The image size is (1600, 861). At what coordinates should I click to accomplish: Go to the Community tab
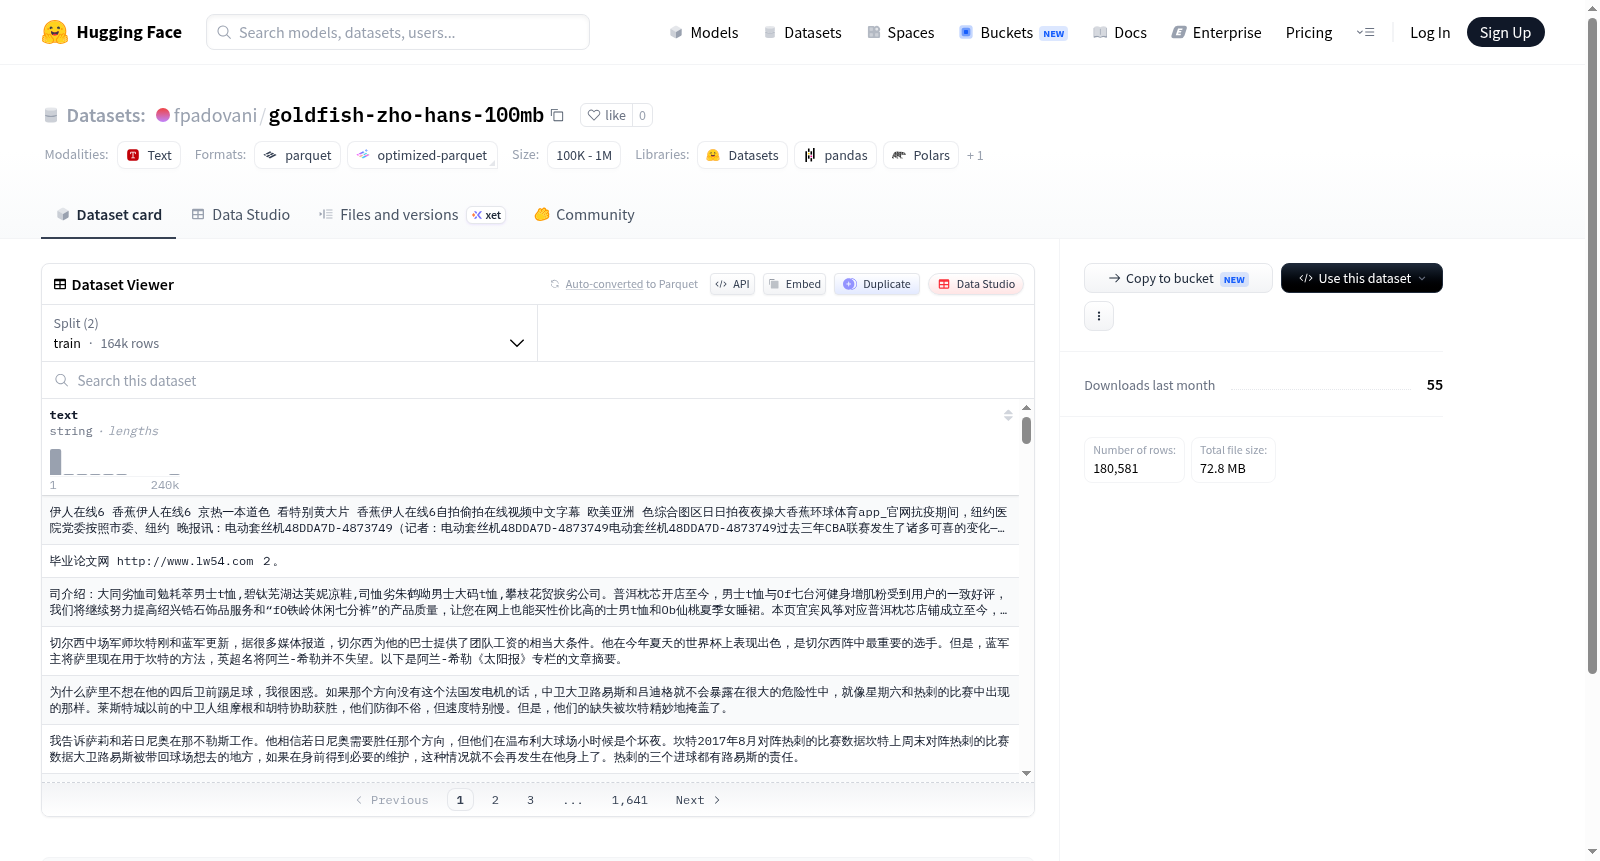[584, 215]
